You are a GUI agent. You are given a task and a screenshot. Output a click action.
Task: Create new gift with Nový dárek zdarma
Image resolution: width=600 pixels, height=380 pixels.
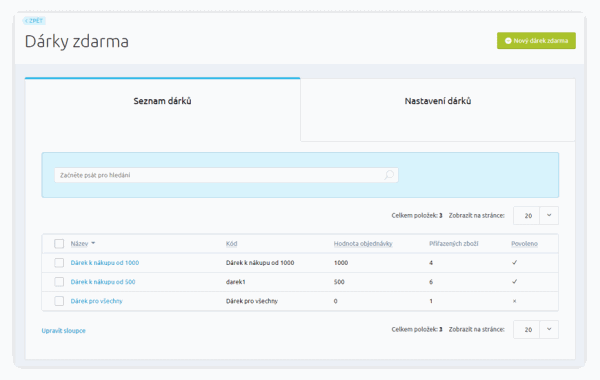coord(536,41)
